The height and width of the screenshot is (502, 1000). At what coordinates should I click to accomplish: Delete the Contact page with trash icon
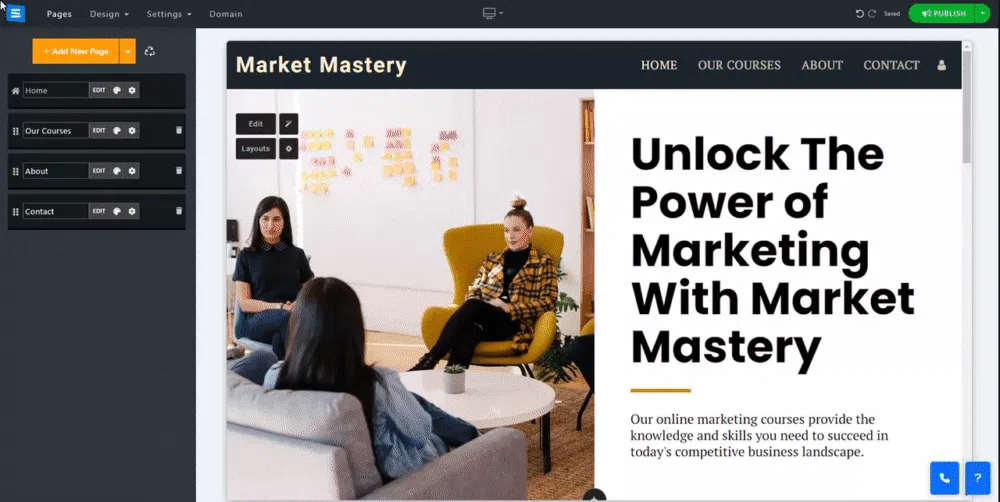click(x=179, y=210)
